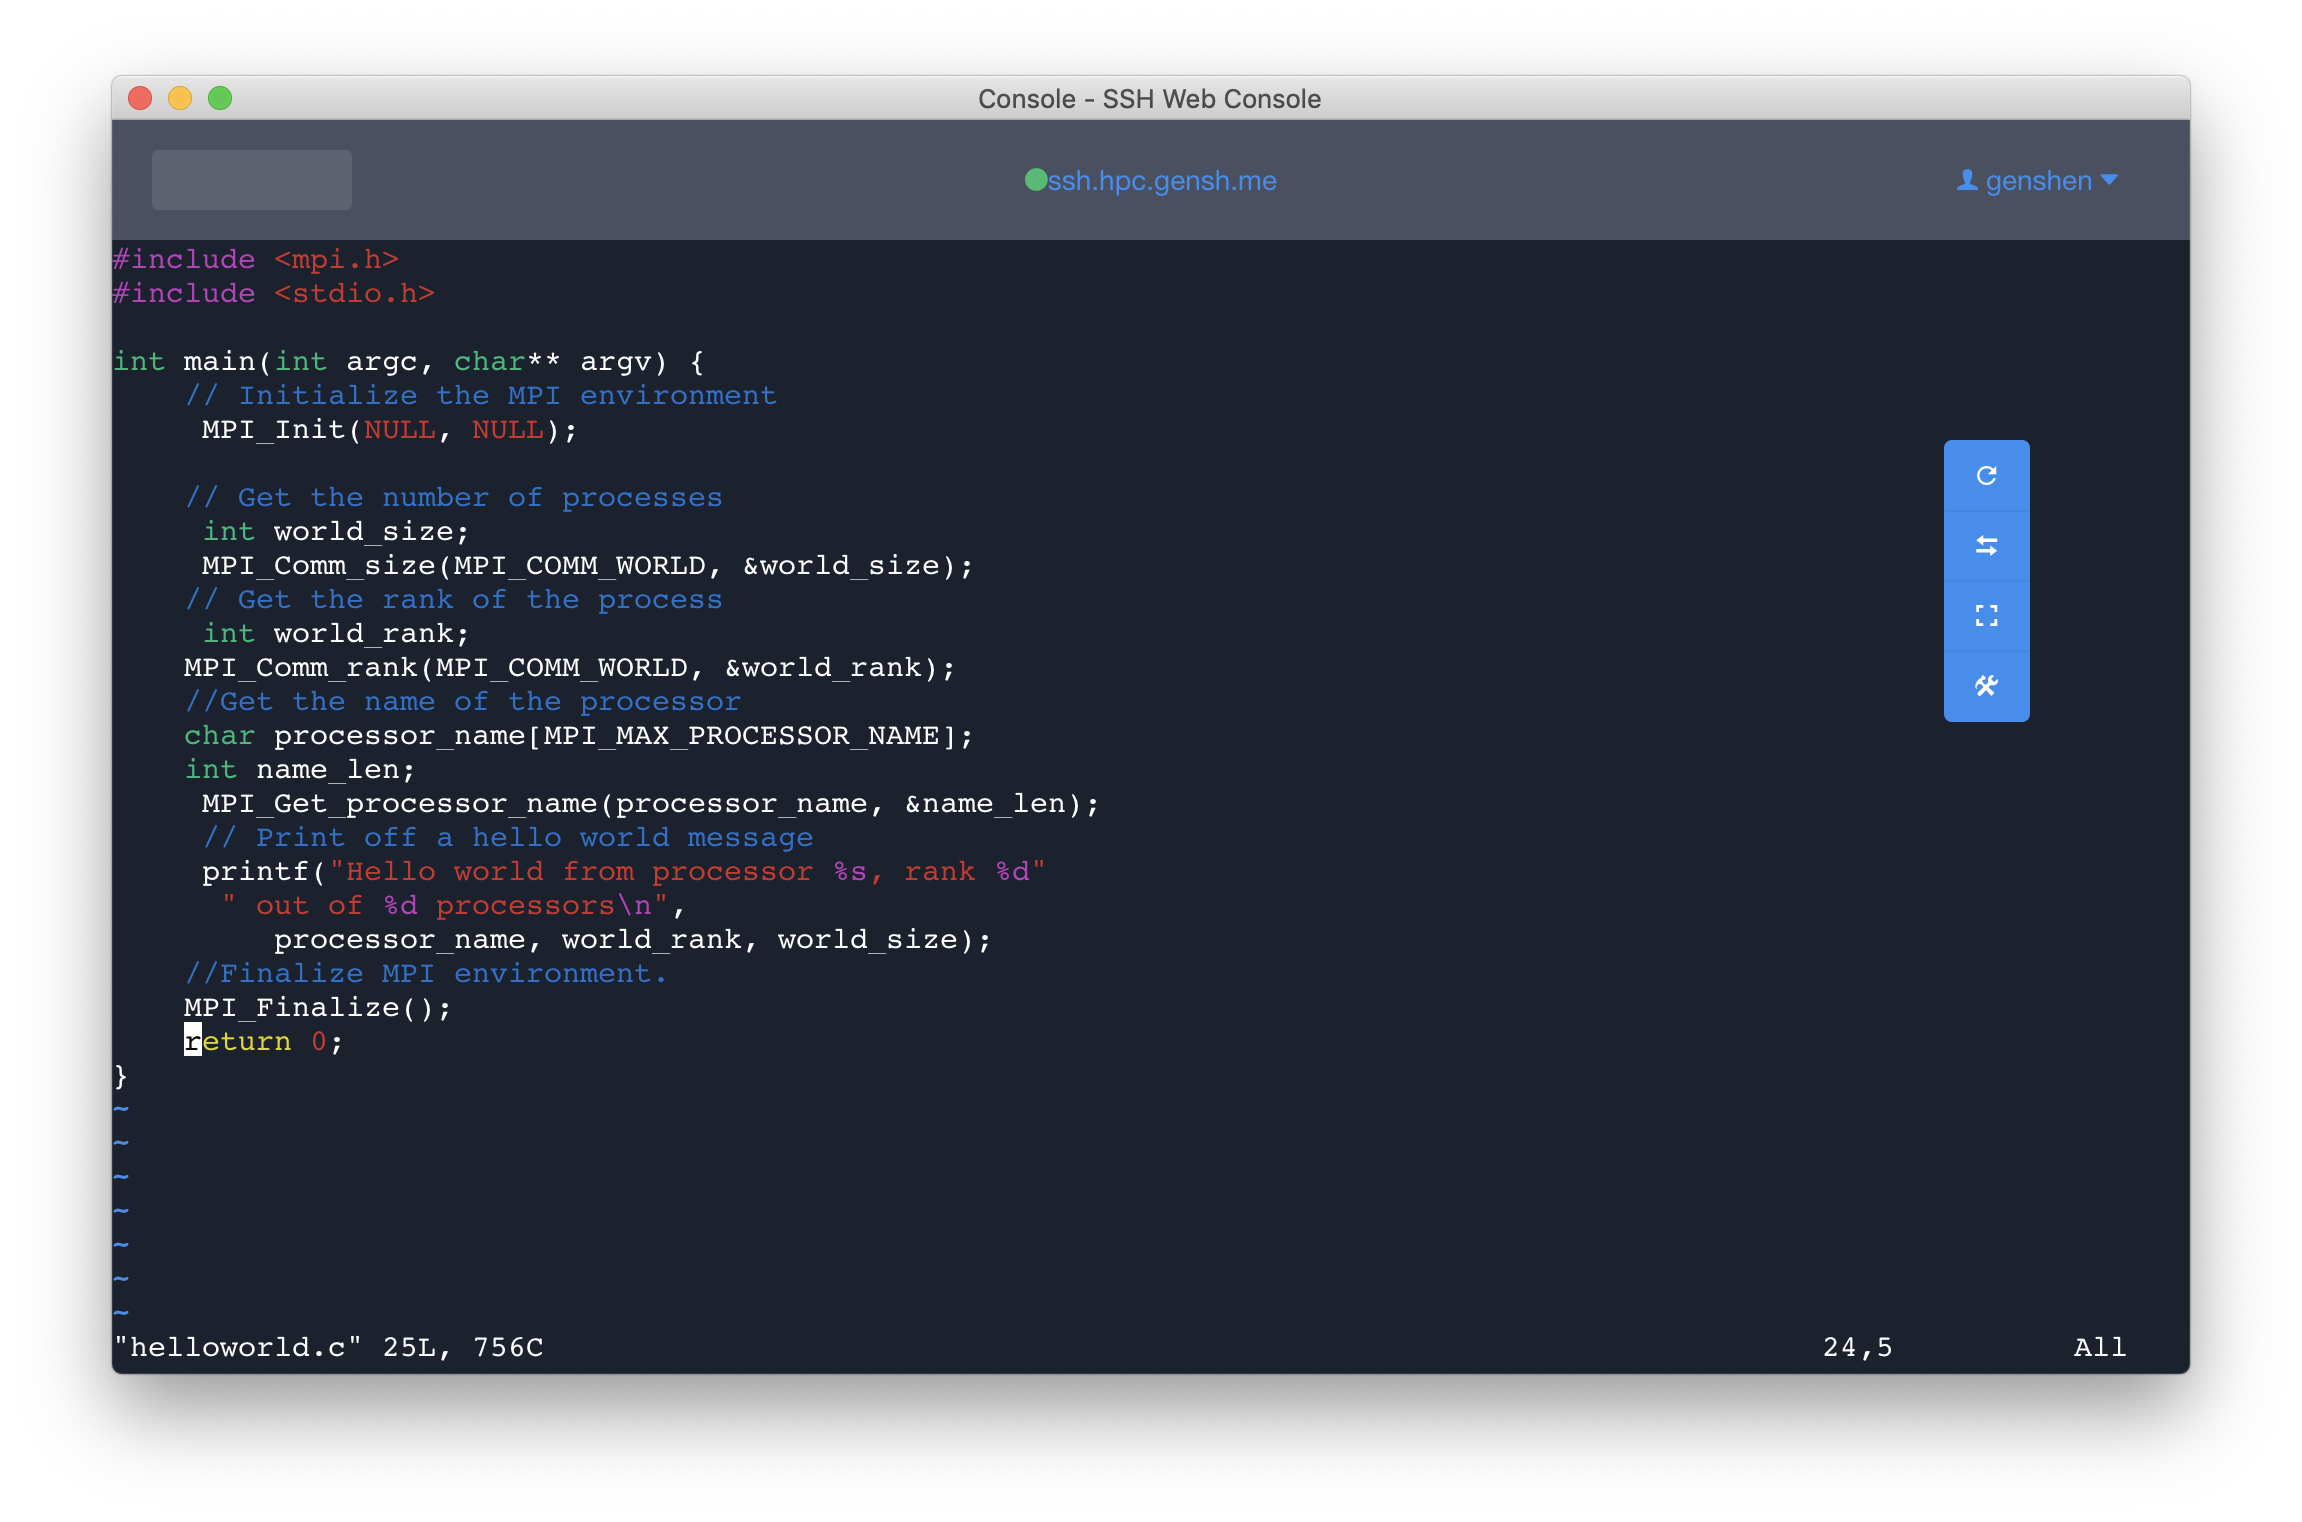Click the ssh.hpc.gensh.me host link
This screenshot has width=2302, height=1522.
click(x=1162, y=181)
